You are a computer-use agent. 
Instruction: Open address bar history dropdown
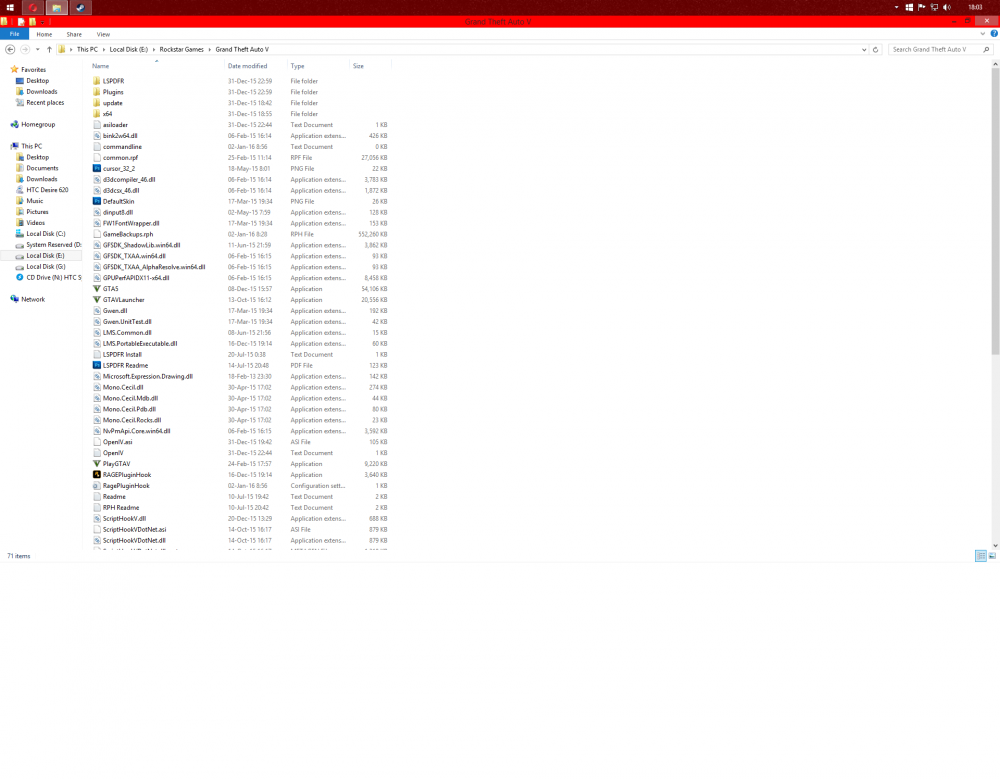[x=864, y=49]
